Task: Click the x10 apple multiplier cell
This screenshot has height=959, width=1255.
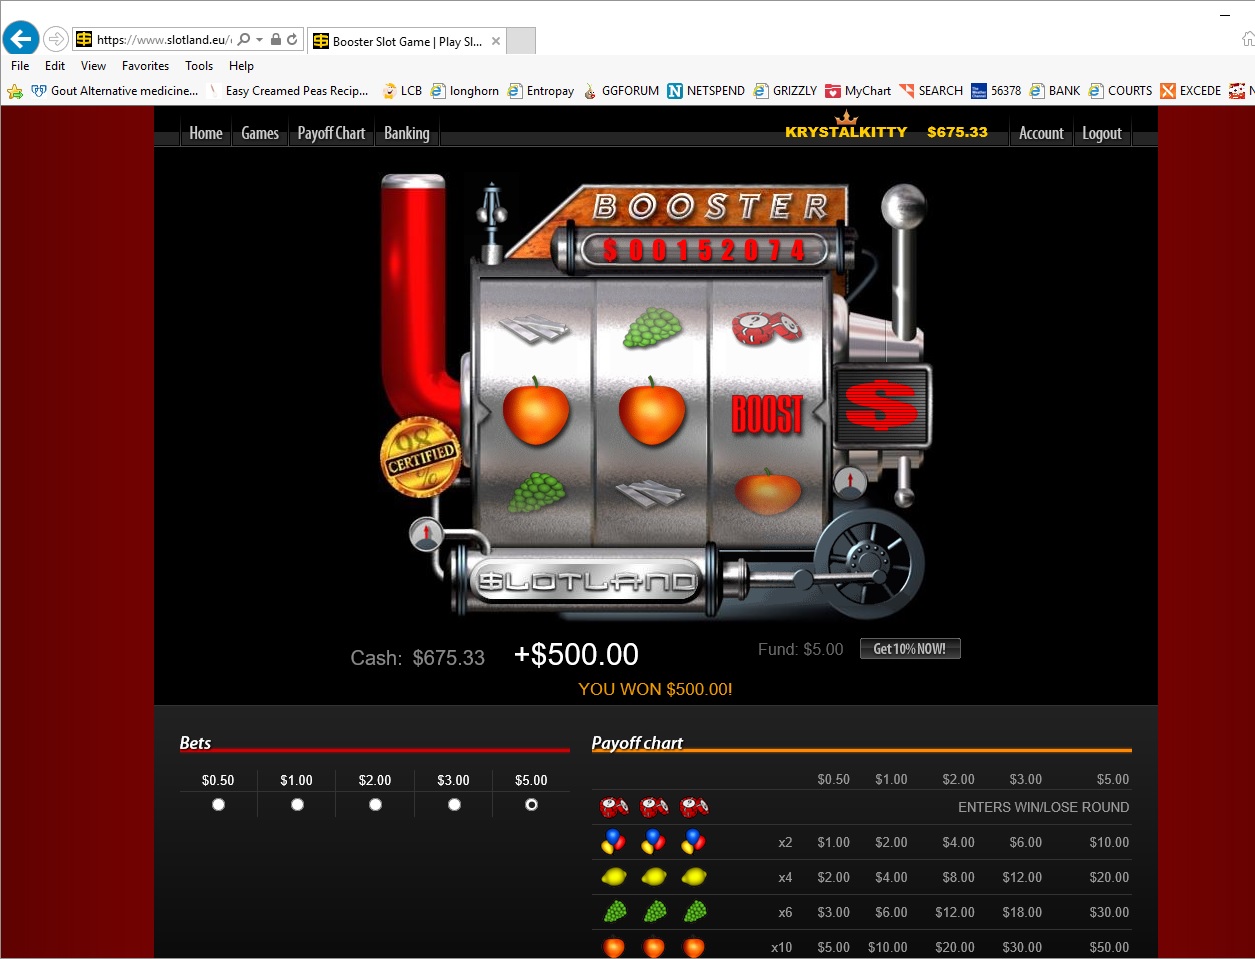Action: pos(781,947)
